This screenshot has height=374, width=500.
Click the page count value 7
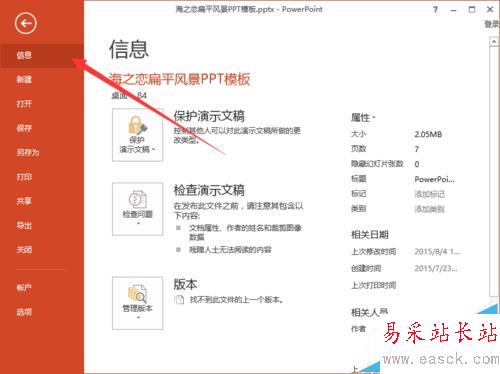tap(417, 149)
